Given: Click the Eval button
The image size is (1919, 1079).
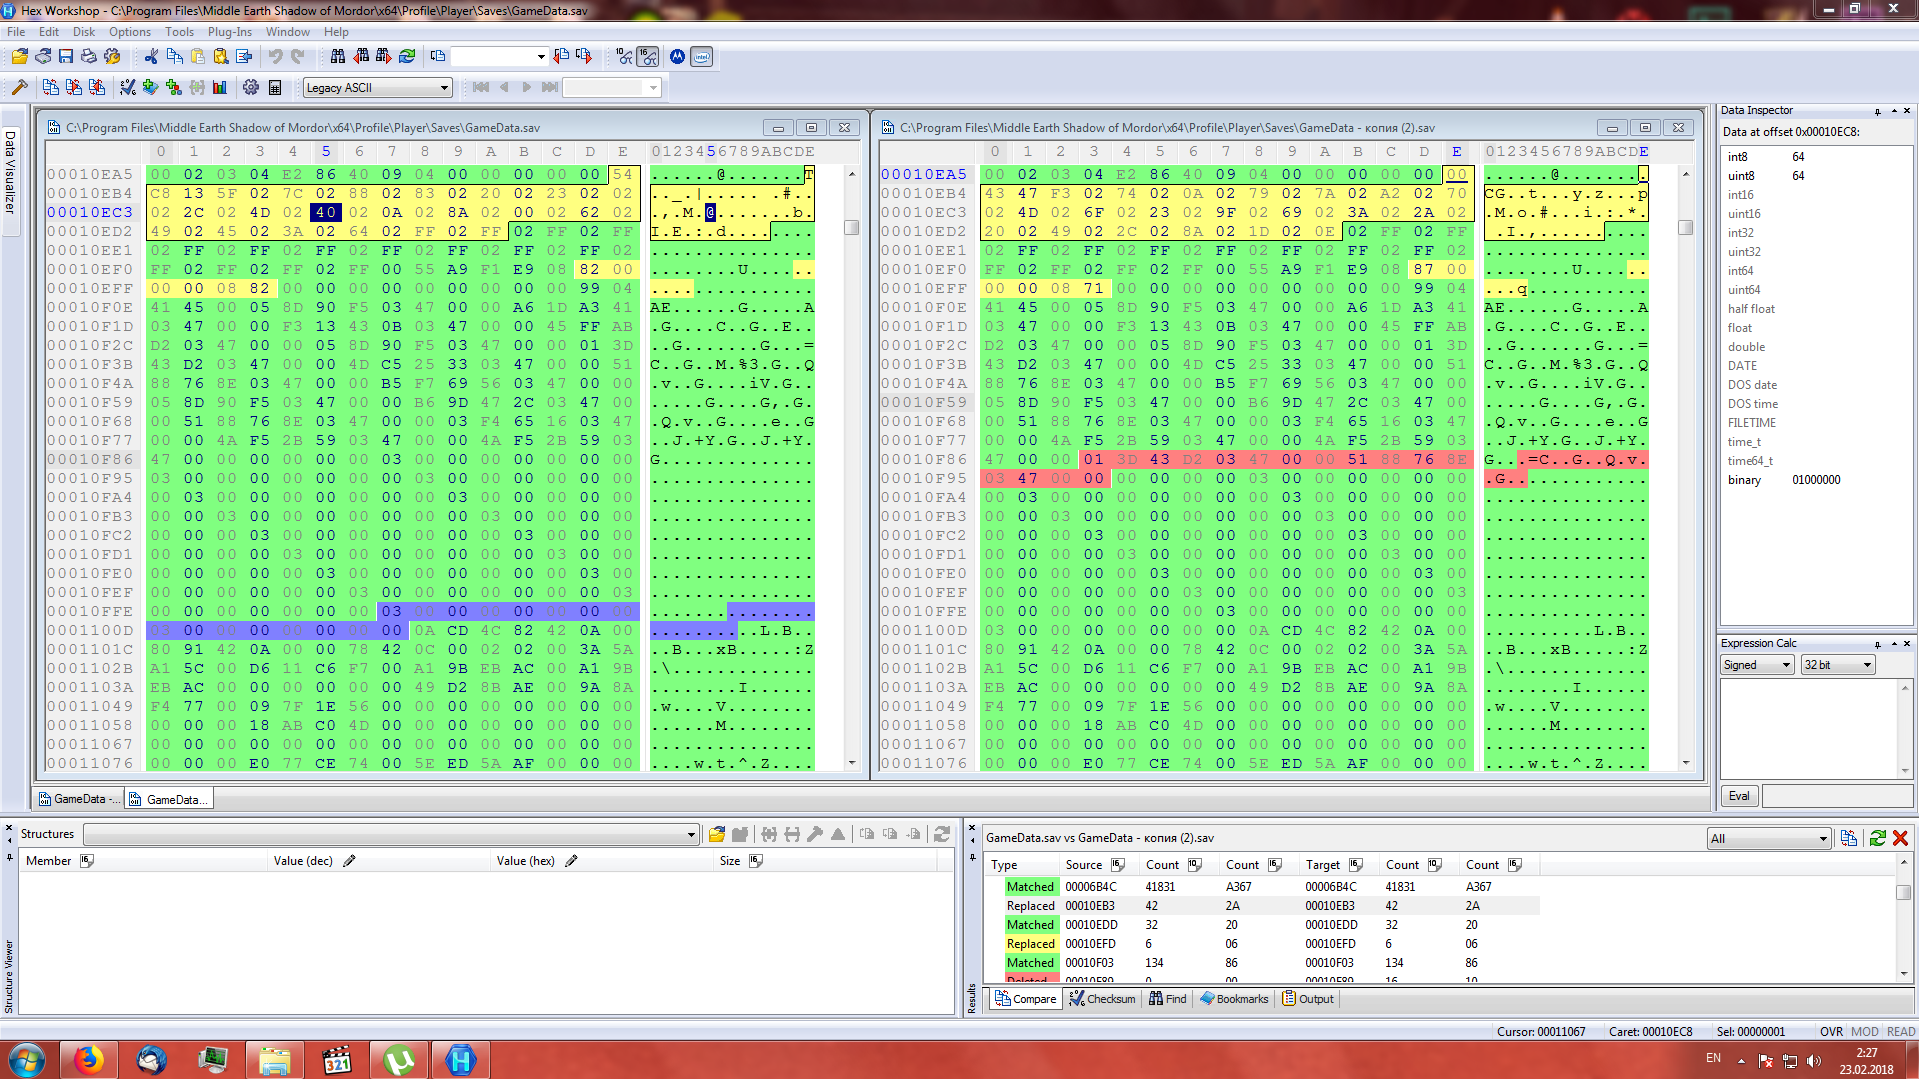Looking at the screenshot, I should click(1740, 796).
